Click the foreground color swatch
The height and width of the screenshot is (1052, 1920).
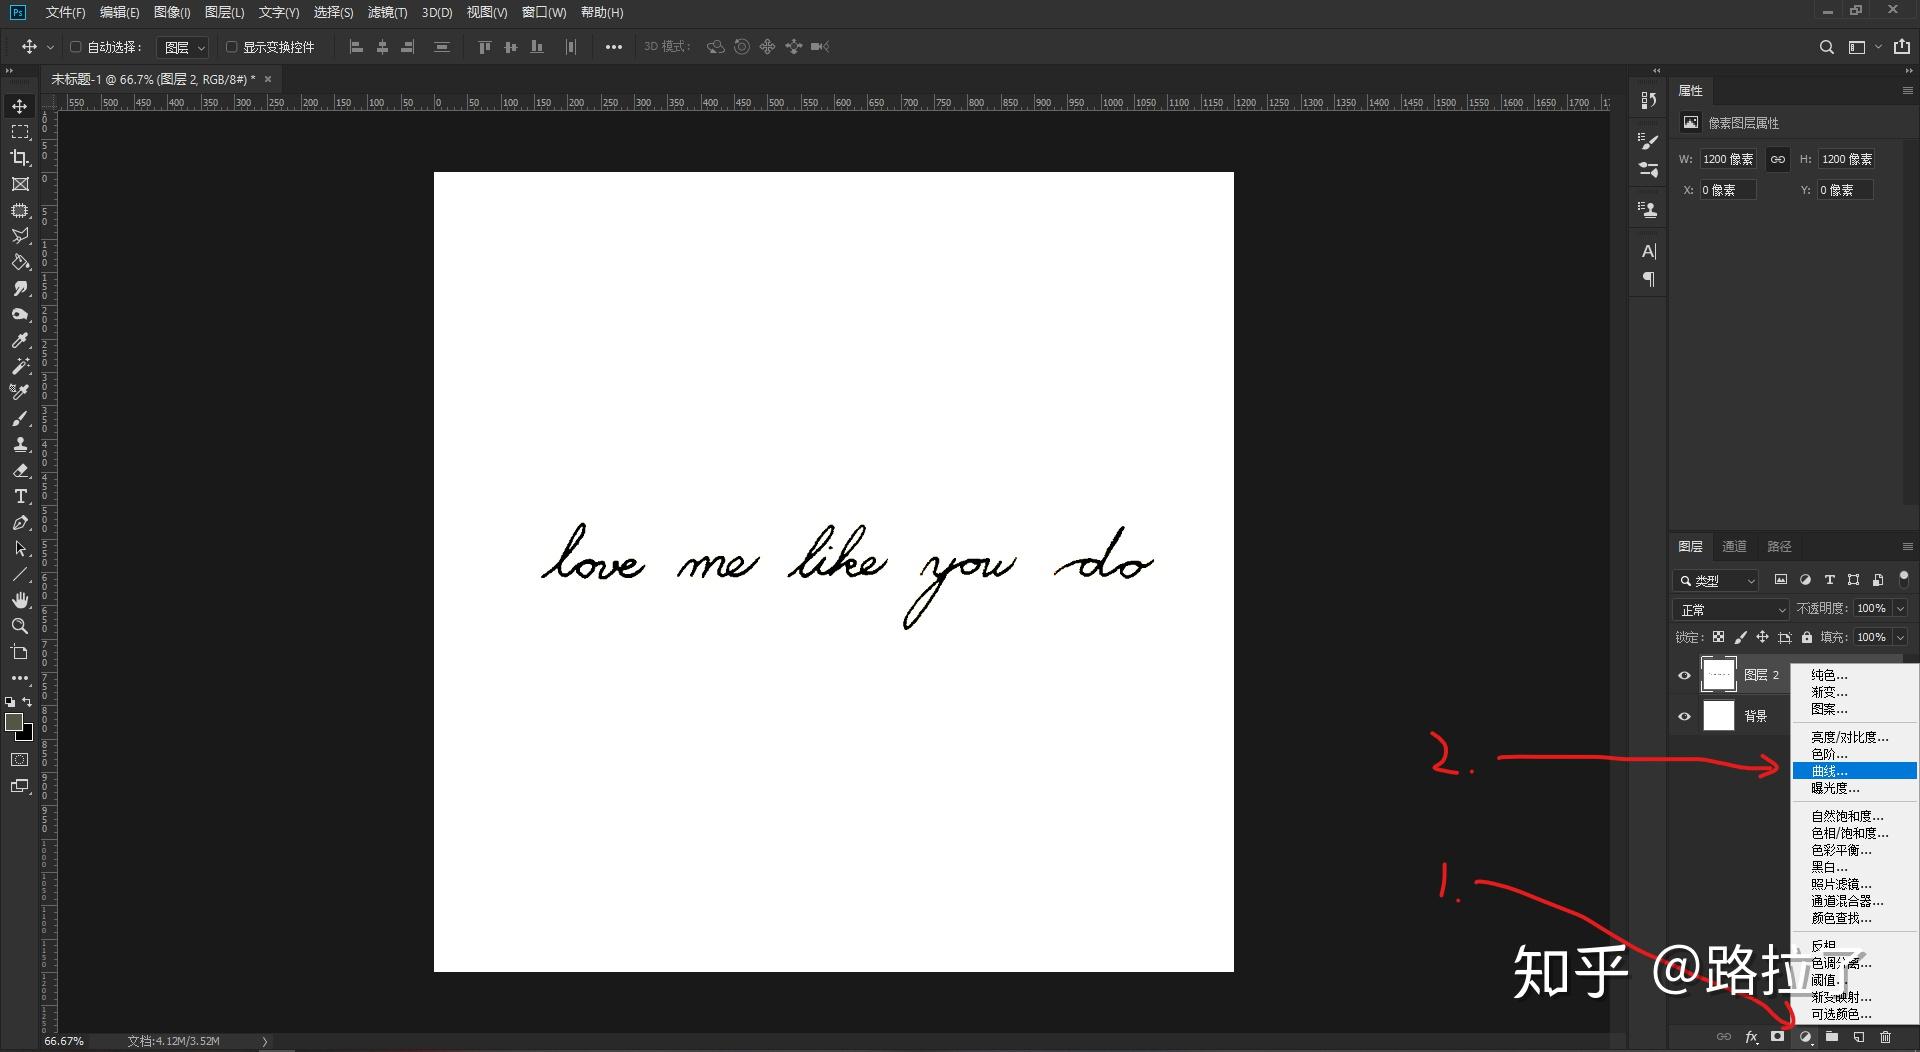point(14,722)
